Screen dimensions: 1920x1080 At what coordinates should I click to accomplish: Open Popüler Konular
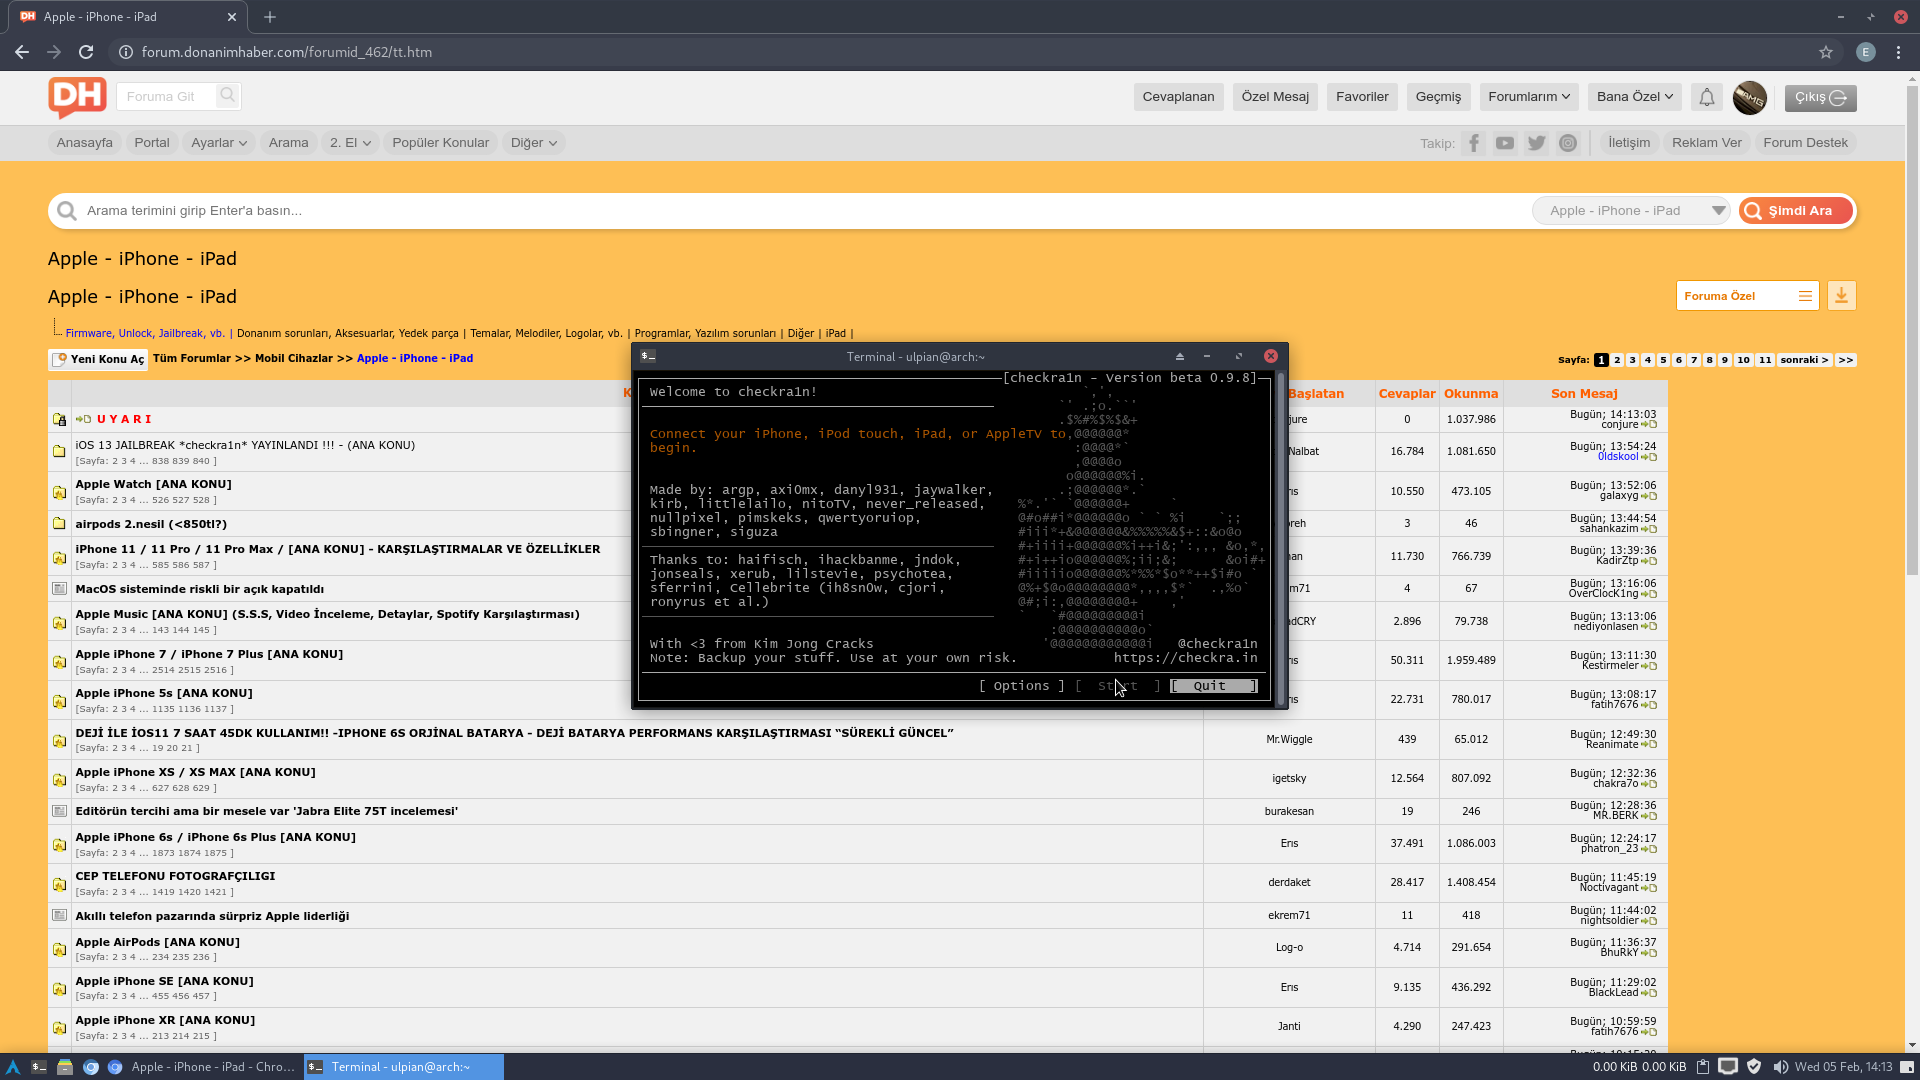(x=441, y=143)
